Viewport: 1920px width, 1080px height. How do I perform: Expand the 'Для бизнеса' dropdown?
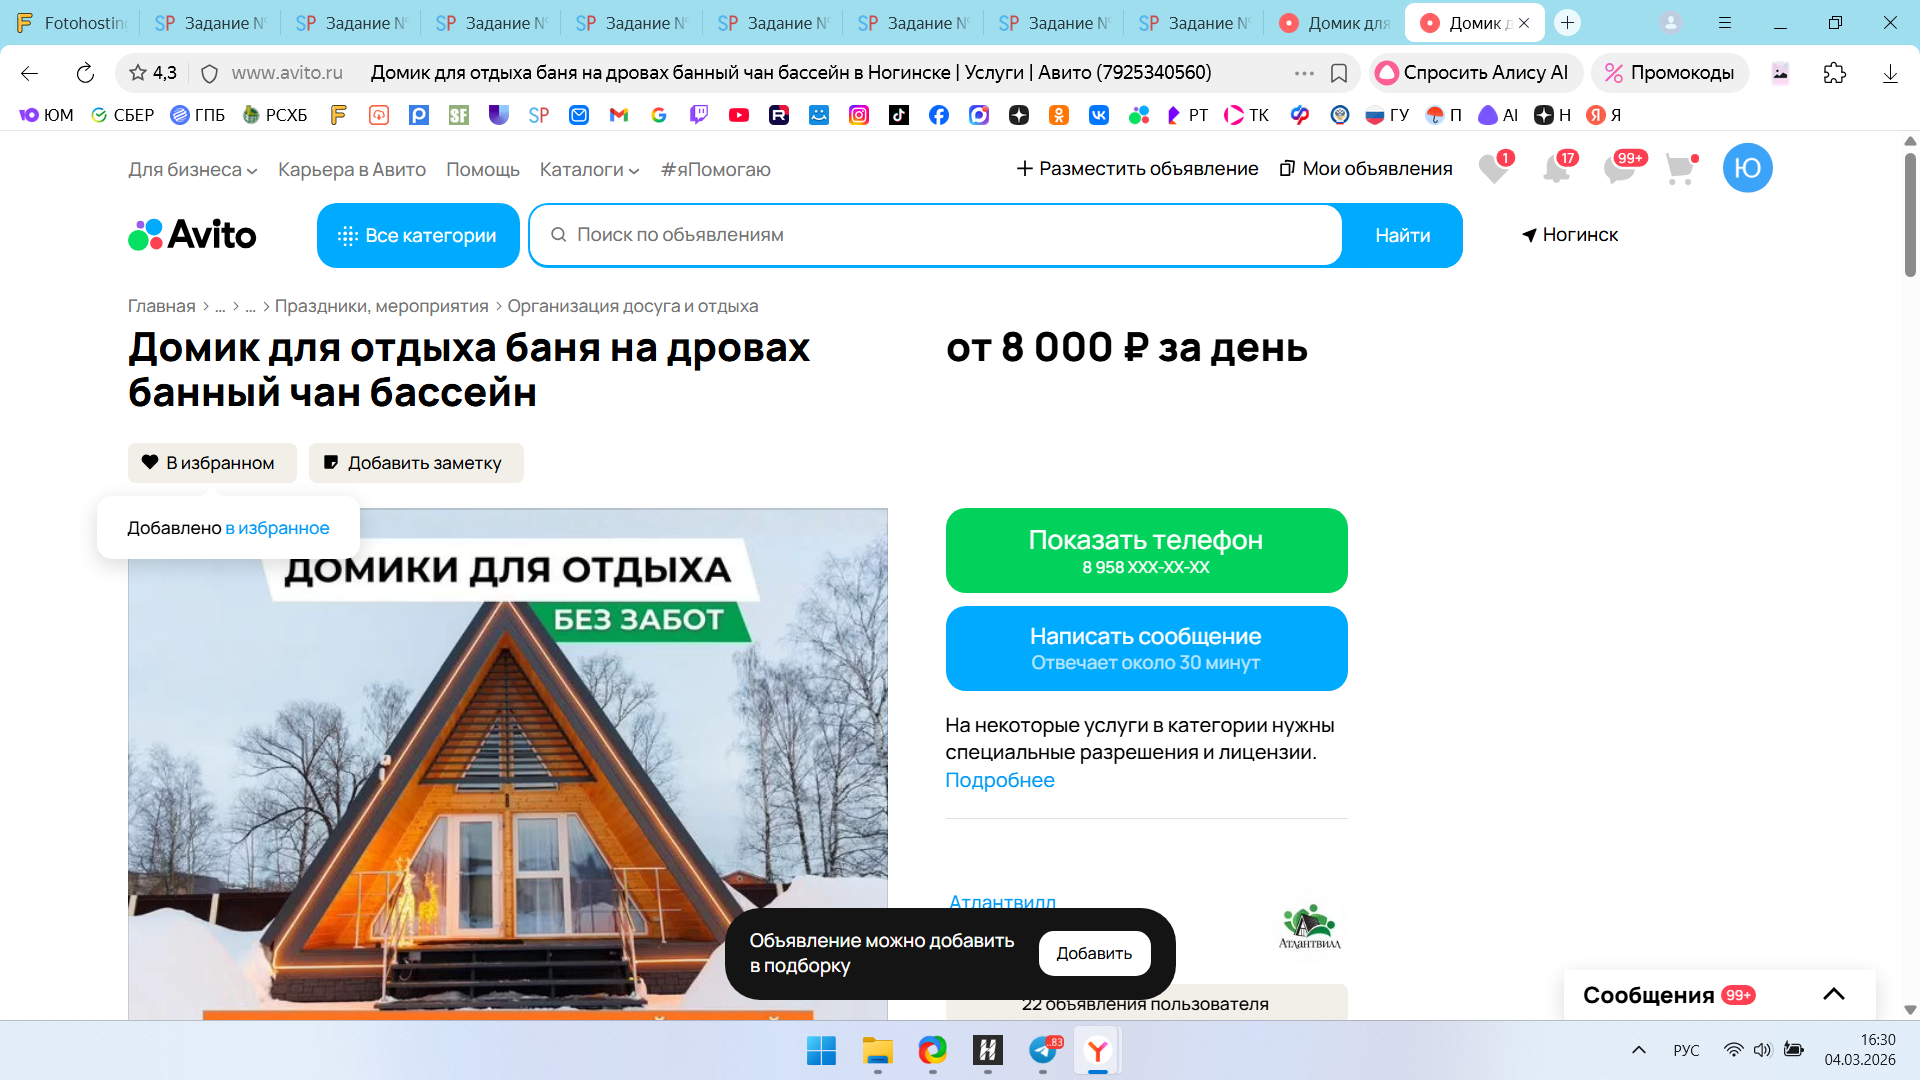[192, 170]
